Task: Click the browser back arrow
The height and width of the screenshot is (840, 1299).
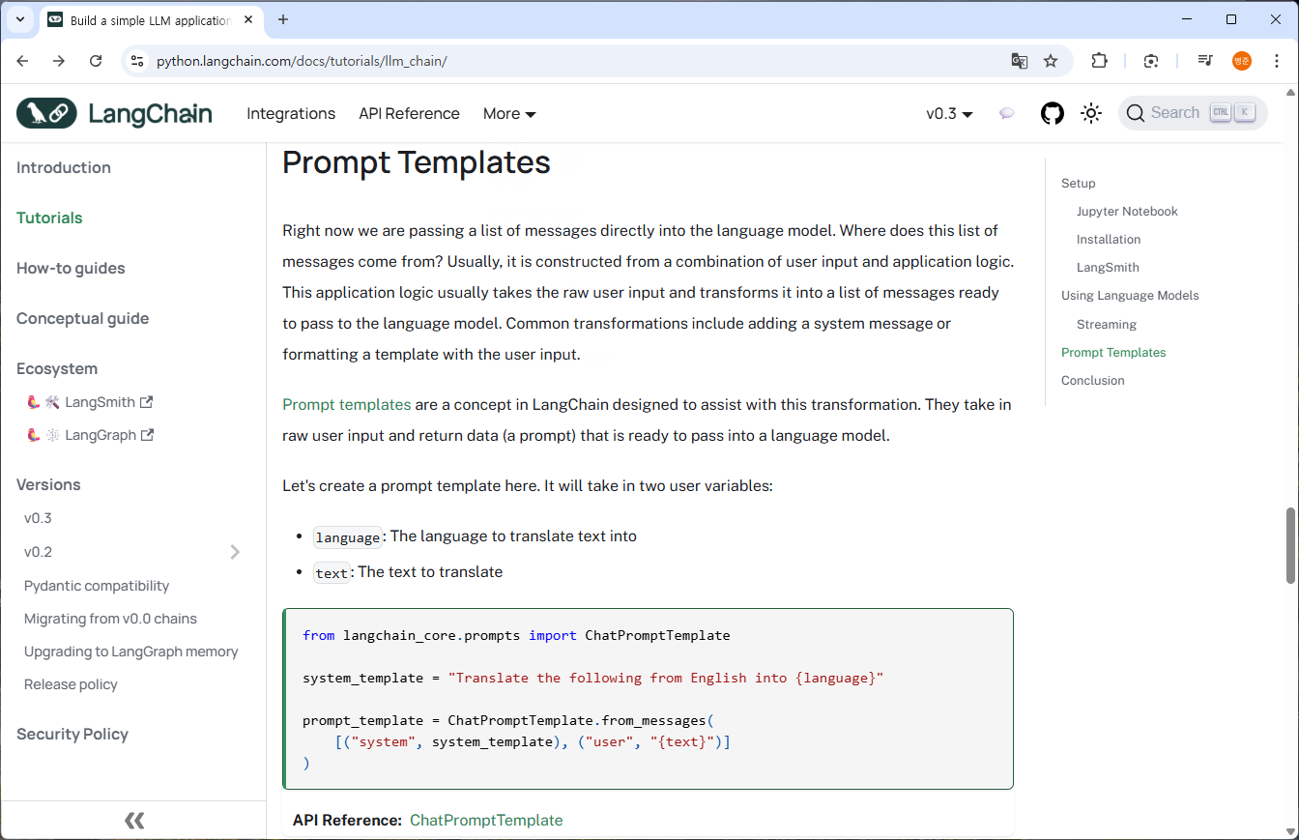Action: (x=23, y=61)
